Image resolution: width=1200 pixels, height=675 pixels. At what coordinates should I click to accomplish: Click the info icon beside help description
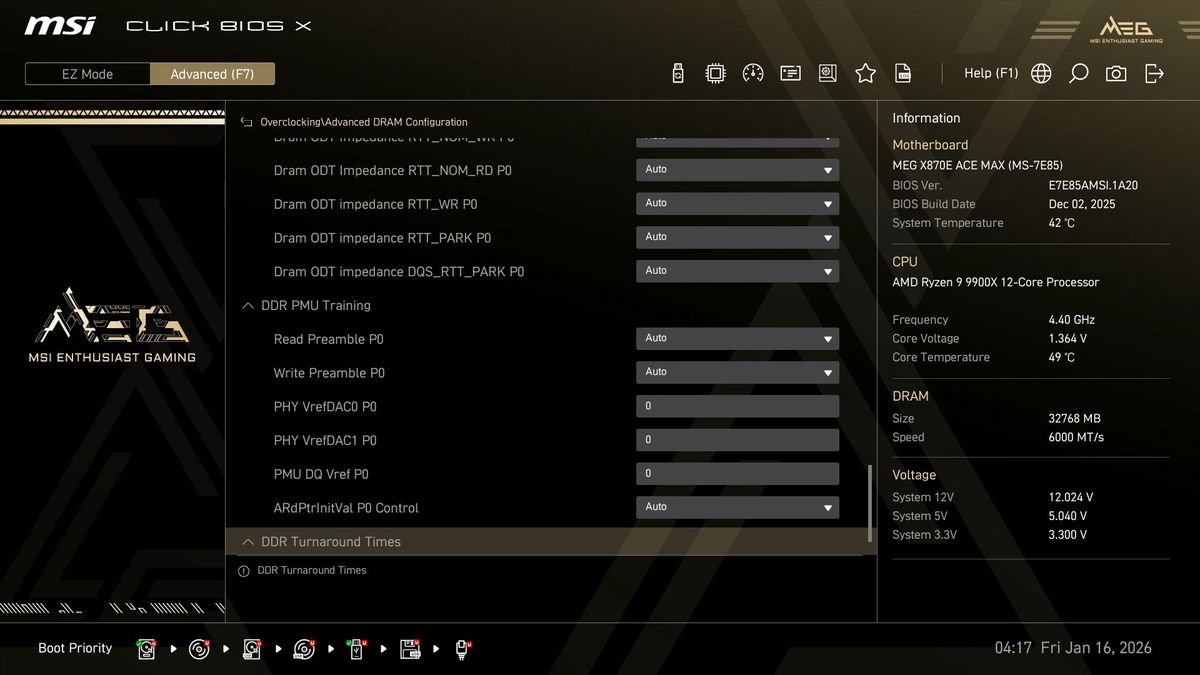243,571
